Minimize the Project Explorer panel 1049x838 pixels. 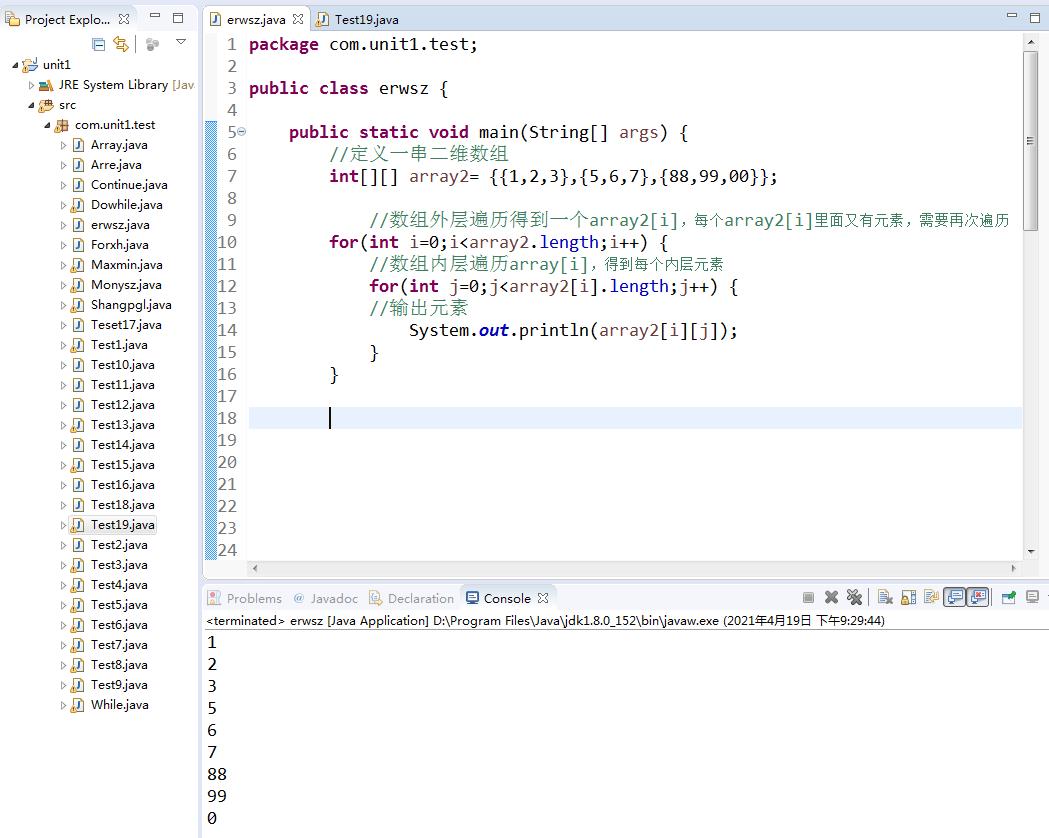(155, 15)
